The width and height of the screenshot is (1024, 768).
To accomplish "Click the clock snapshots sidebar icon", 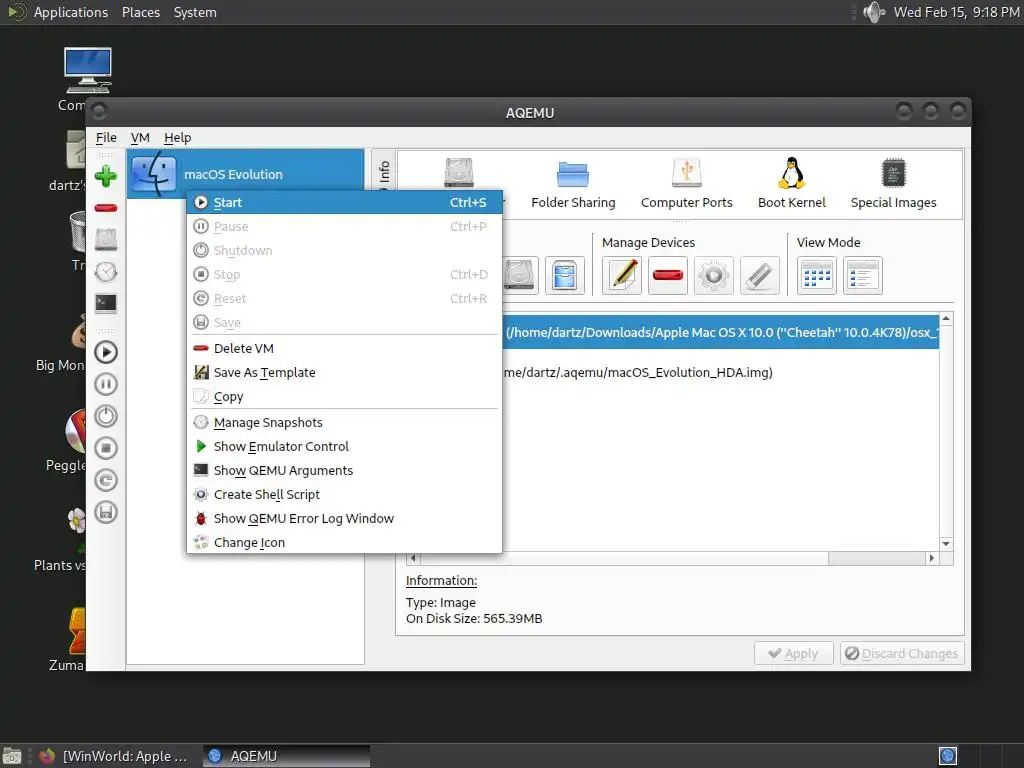I will click(x=106, y=272).
